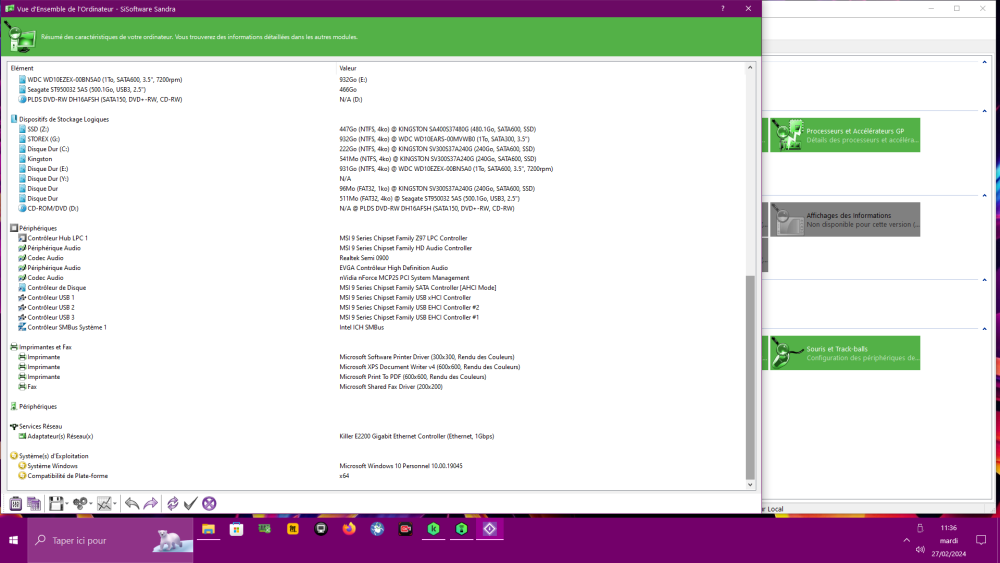This screenshot has width=1000, height=563.
Task: Select the Disque Dur (C:) row
Action: pos(376,149)
